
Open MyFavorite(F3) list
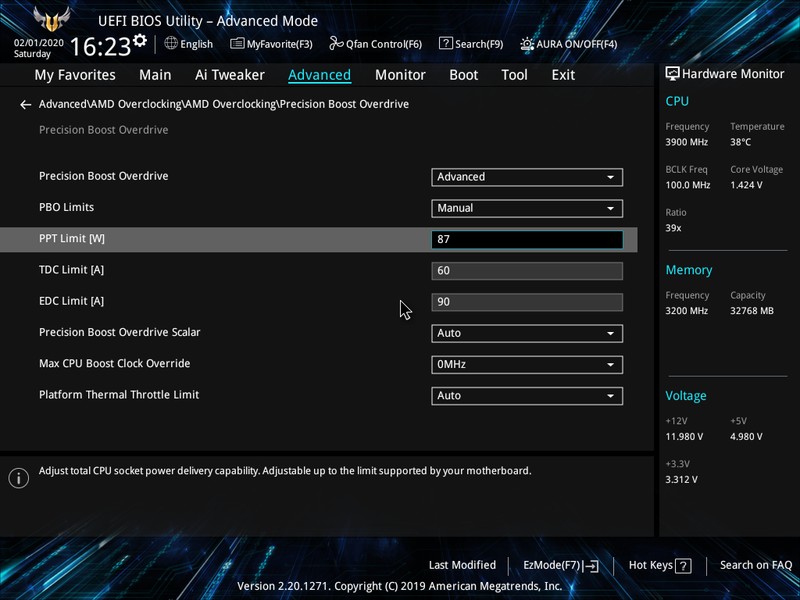(271, 44)
